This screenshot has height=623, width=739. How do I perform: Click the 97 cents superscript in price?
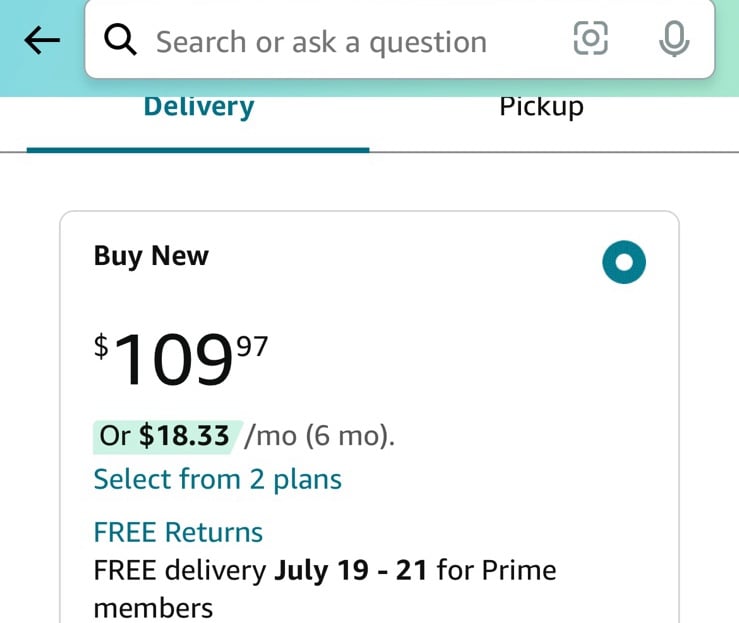252,347
